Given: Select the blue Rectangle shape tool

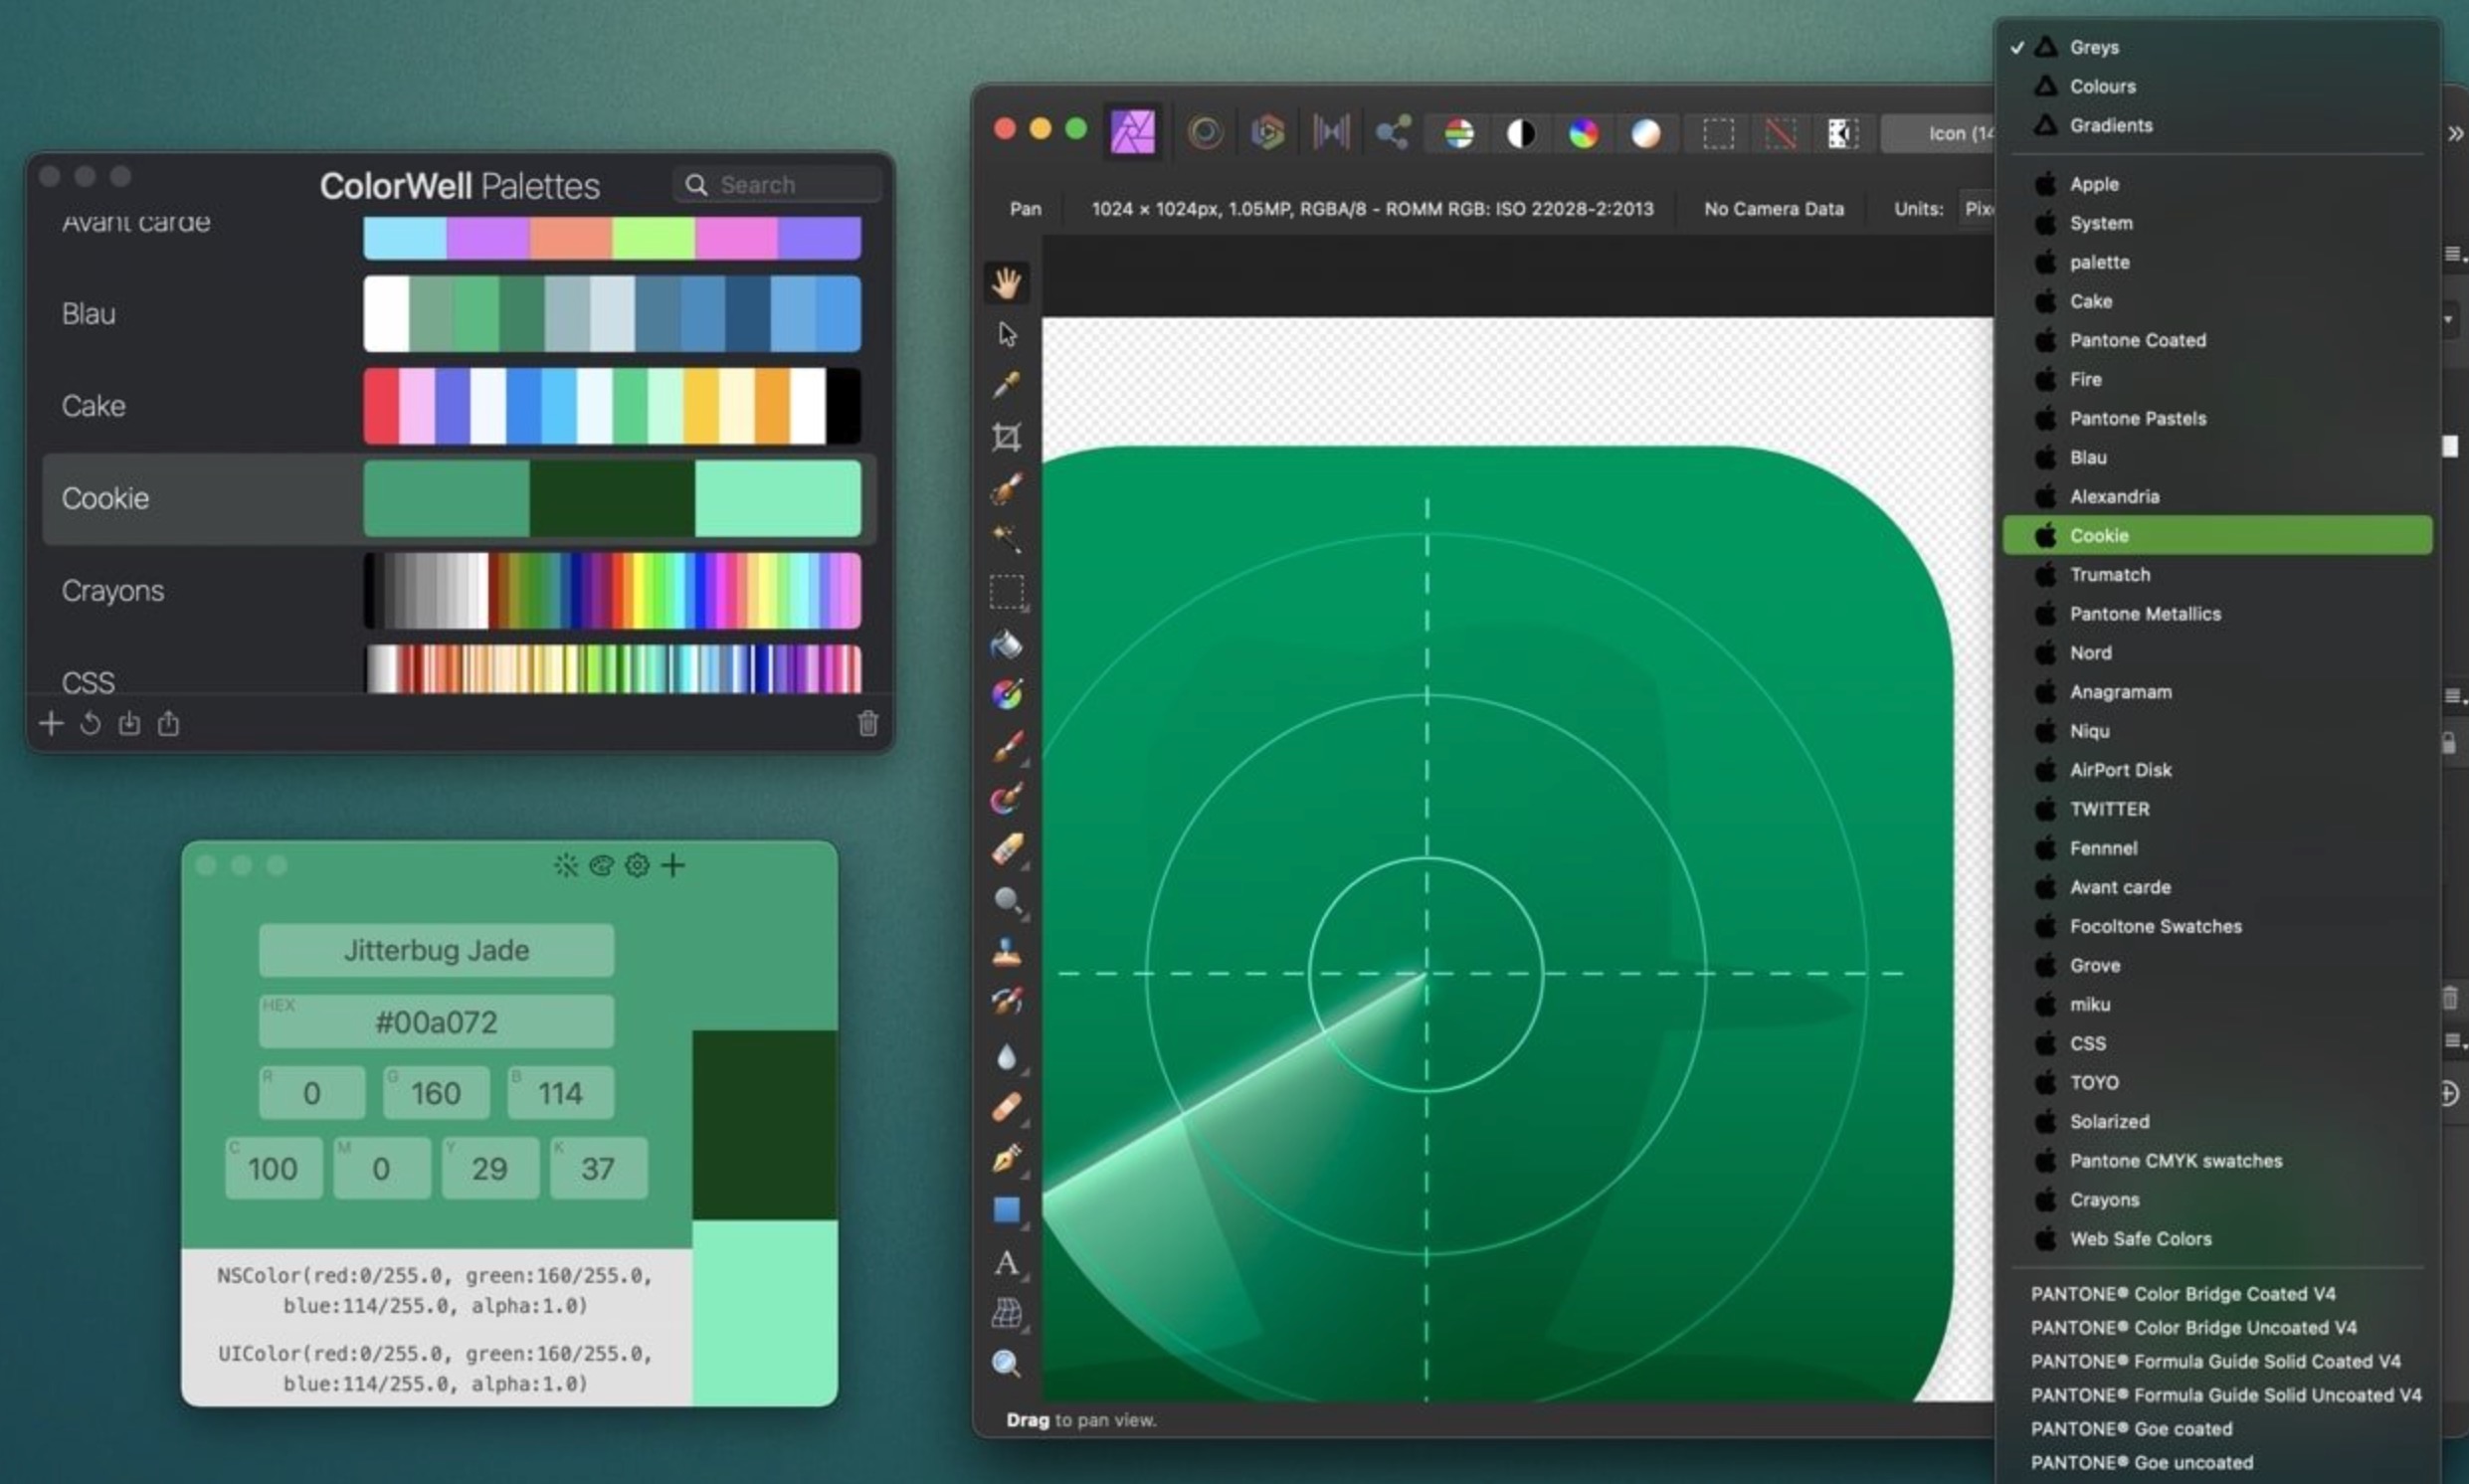Looking at the screenshot, I should (1006, 1210).
